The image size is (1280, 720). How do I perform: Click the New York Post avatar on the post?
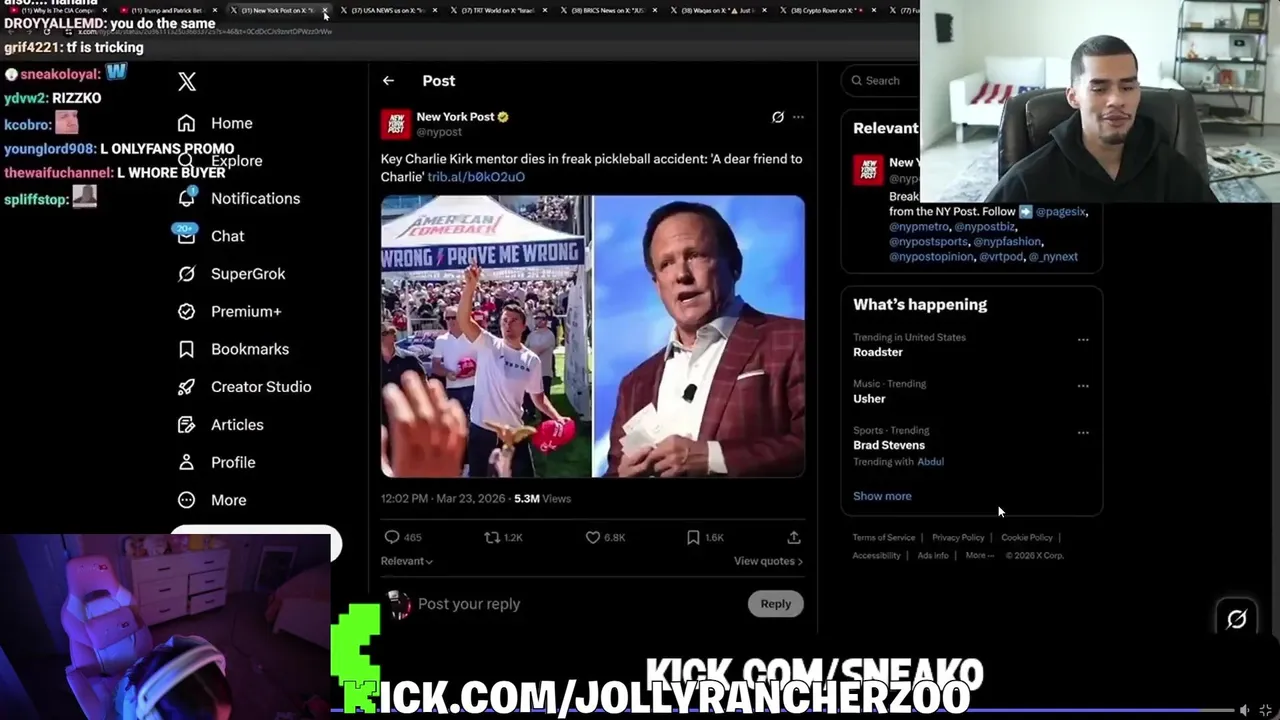click(396, 124)
